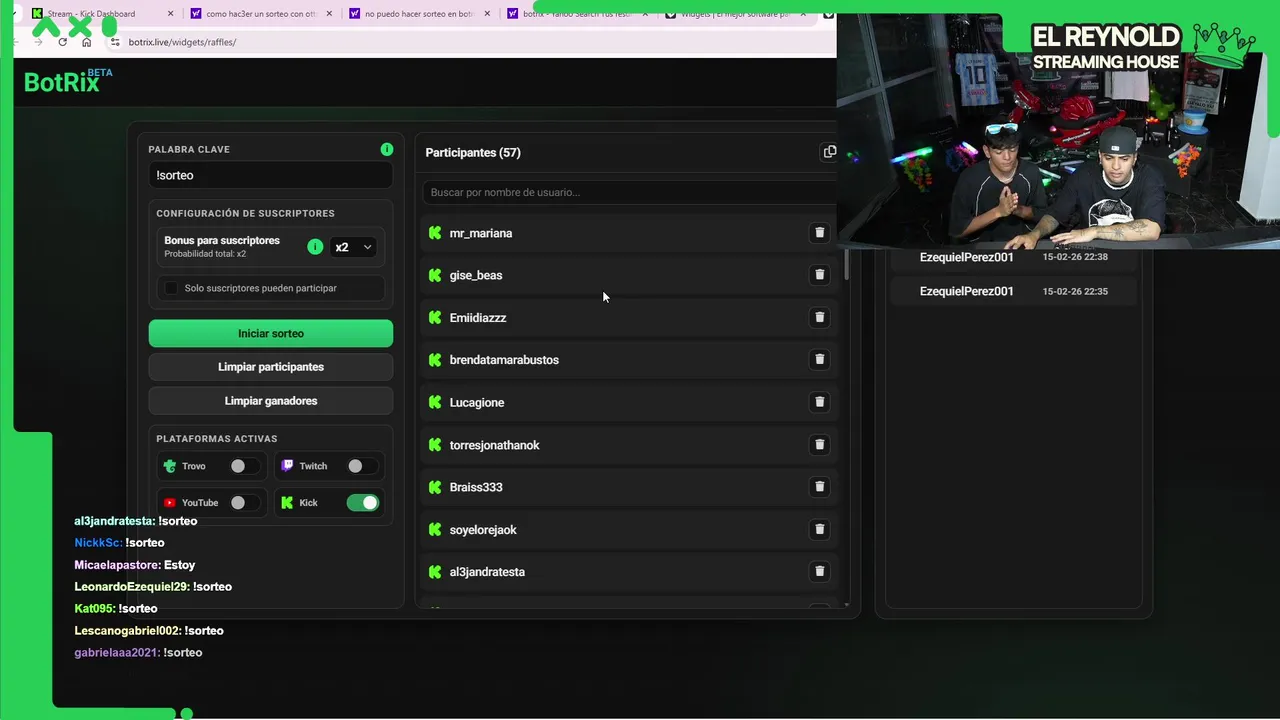Delete gise_beas from participants list
The width and height of the screenshot is (1280, 720).
[819, 275]
